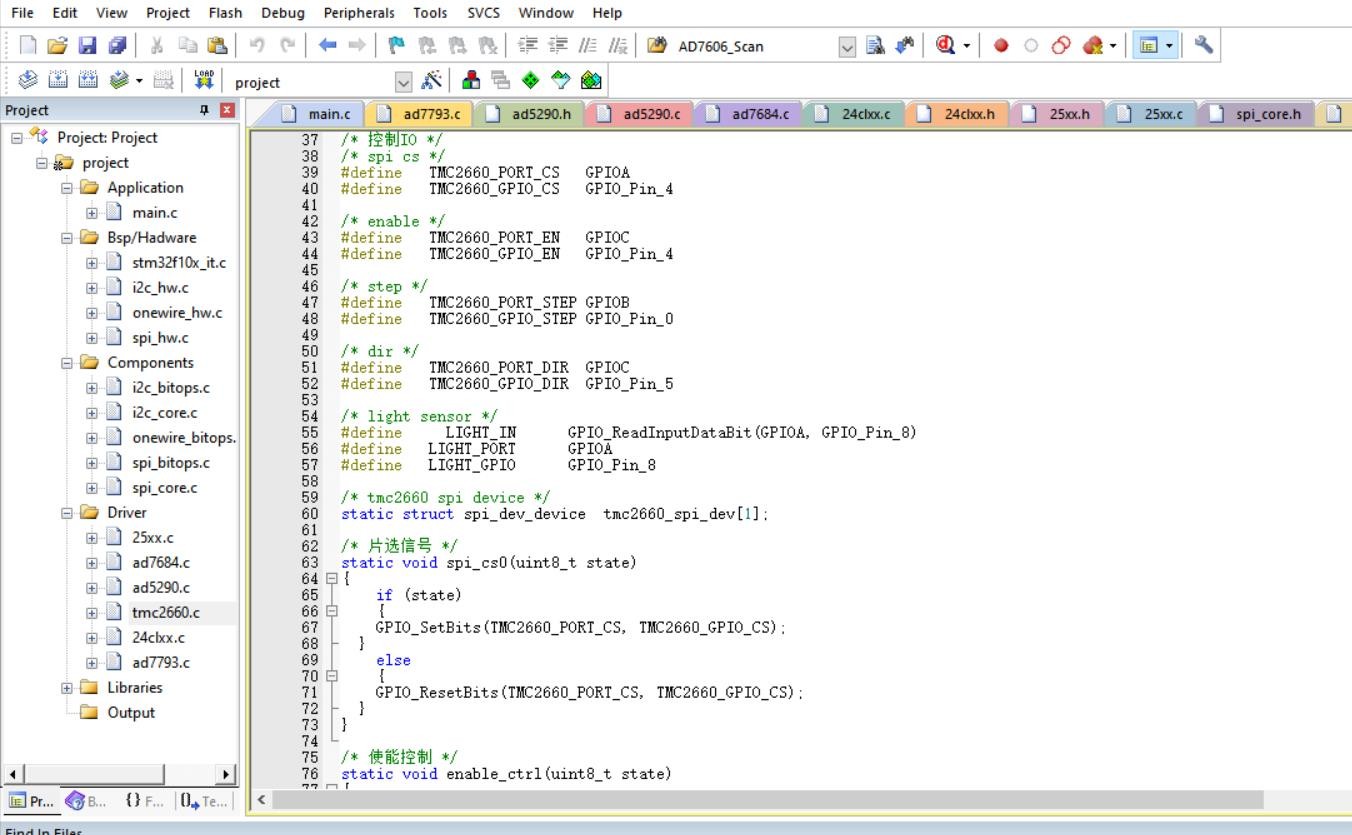Screen dimensions: 1352x835
Task: Open Manage Project Items blocks icon
Action: point(471,81)
